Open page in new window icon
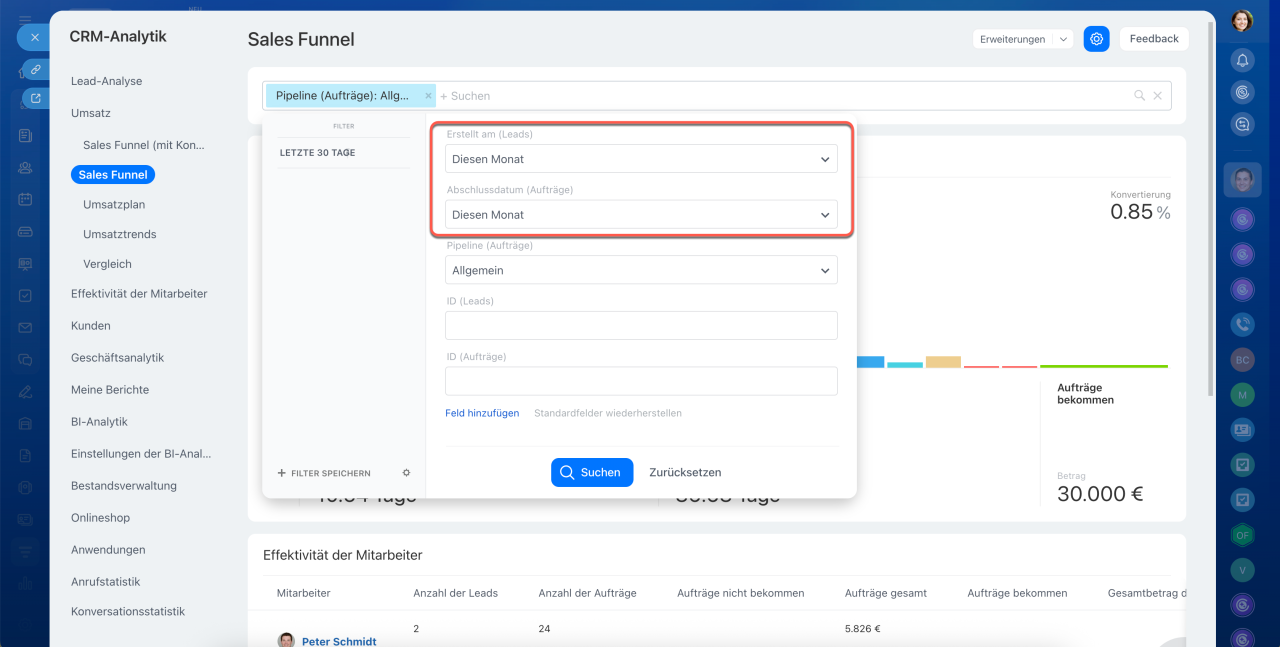Viewport: 1280px width, 647px height. click(x=36, y=98)
